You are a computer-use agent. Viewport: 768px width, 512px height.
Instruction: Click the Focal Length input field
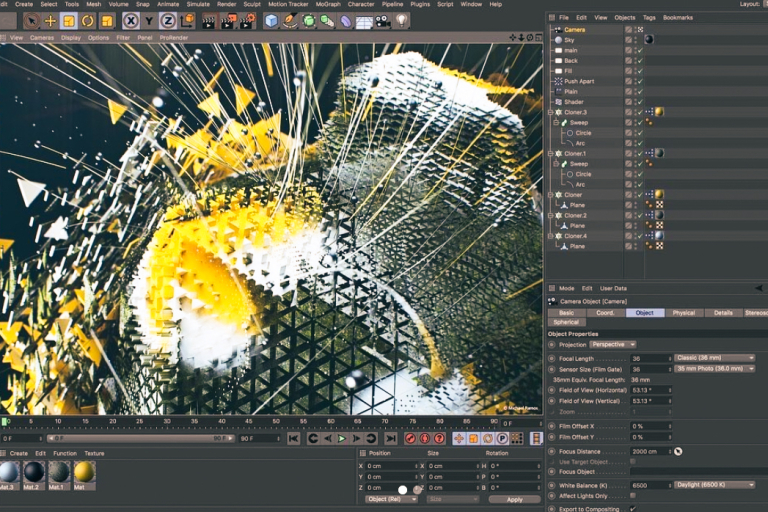[650, 359]
